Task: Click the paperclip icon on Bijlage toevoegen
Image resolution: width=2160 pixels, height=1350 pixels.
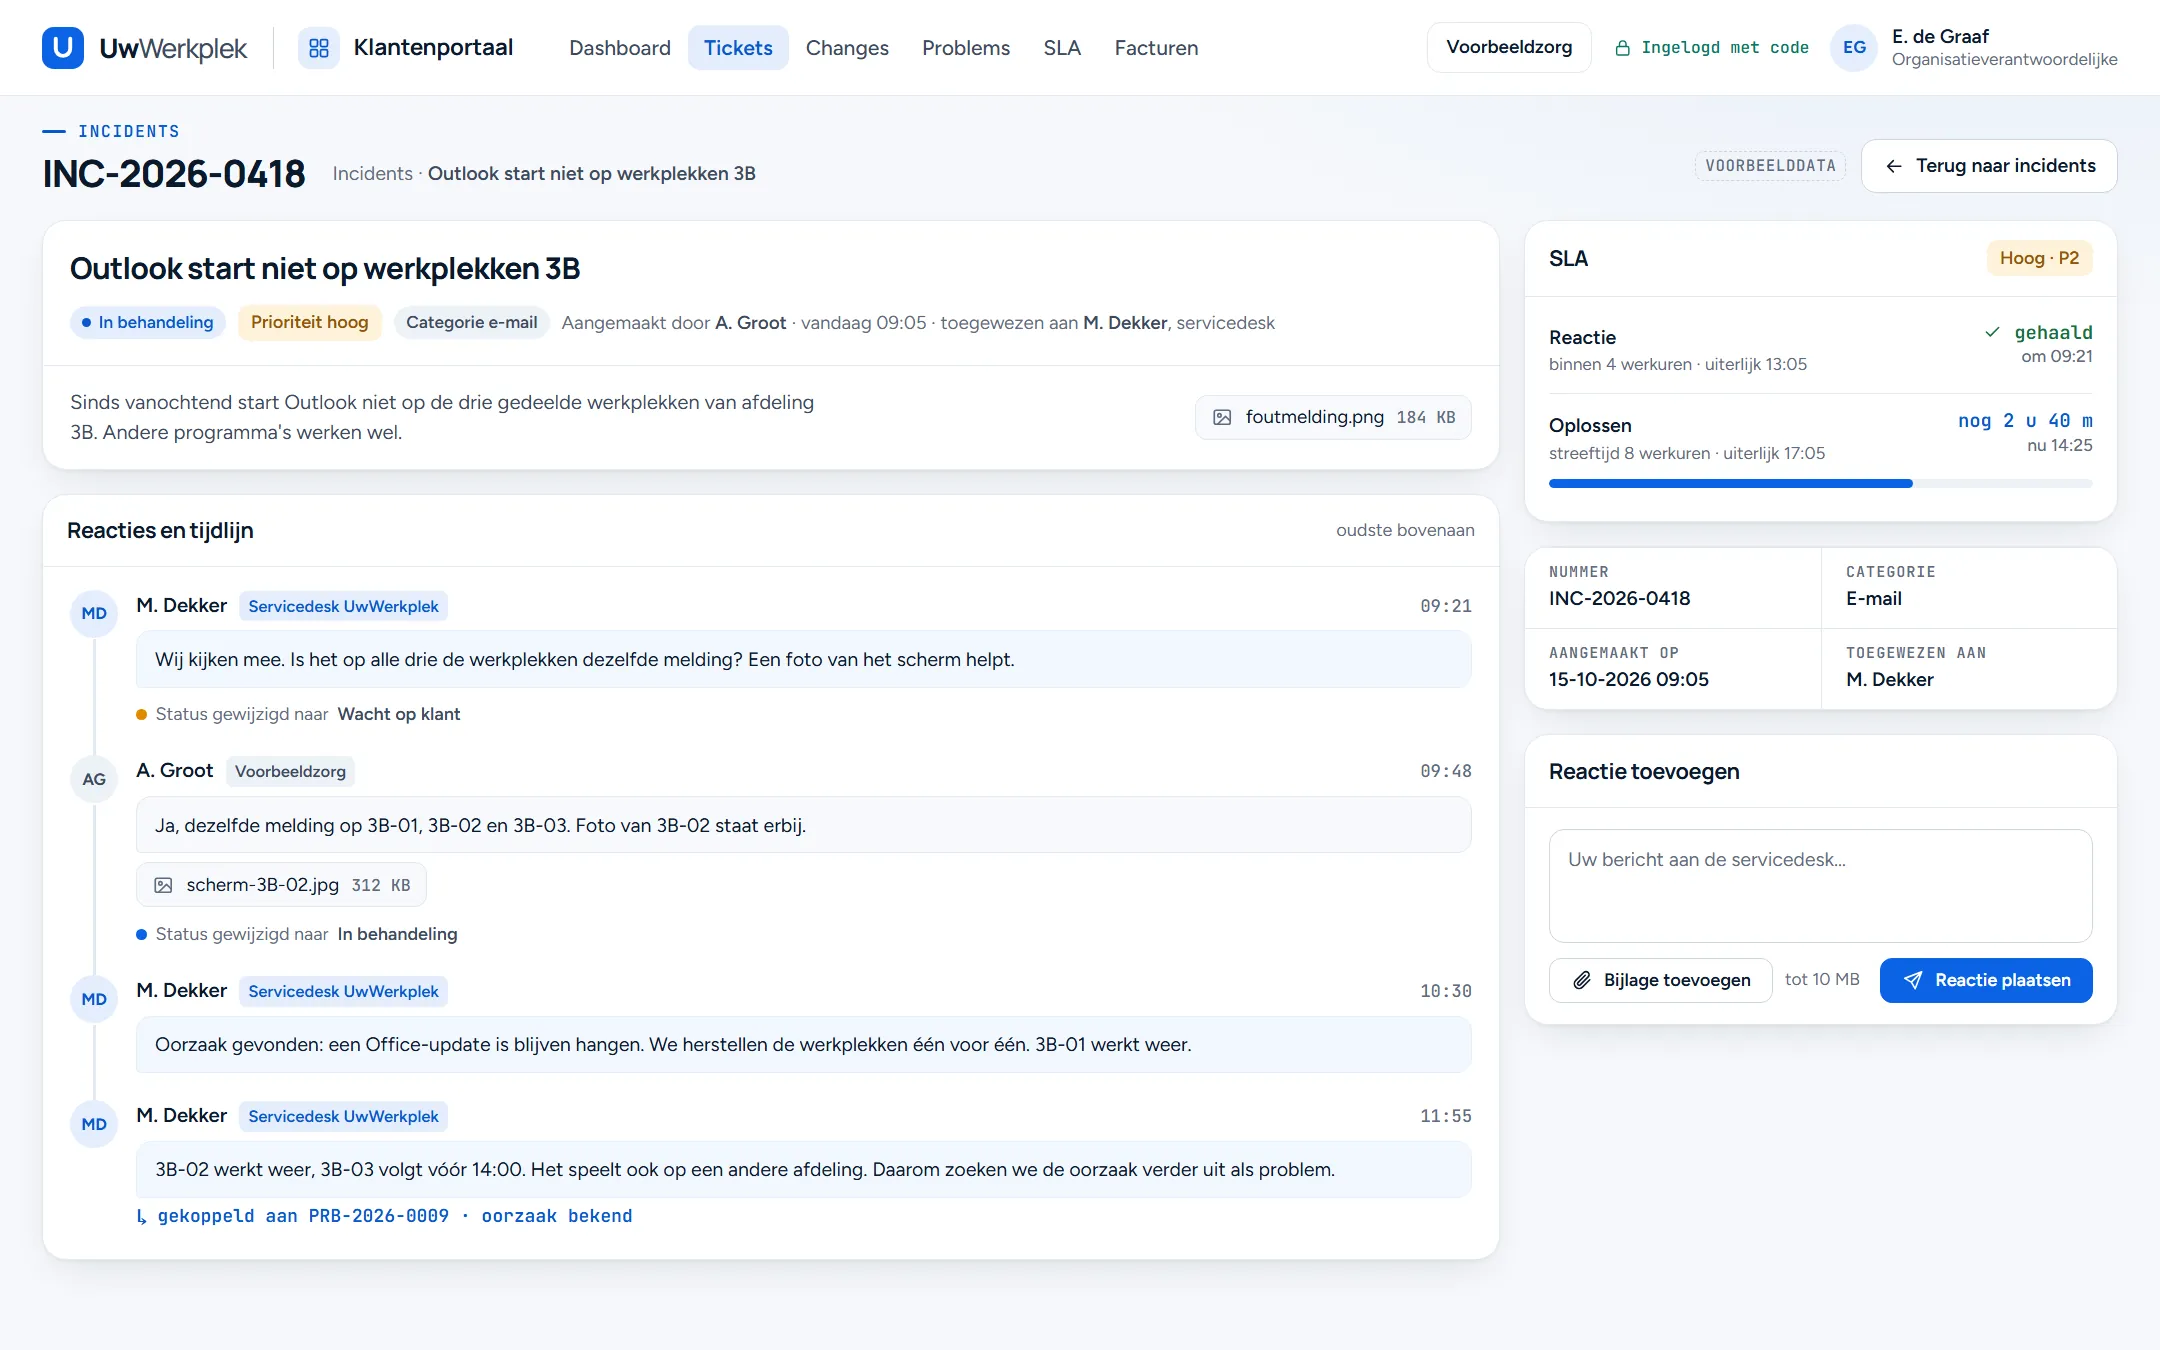Action: coord(1582,980)
